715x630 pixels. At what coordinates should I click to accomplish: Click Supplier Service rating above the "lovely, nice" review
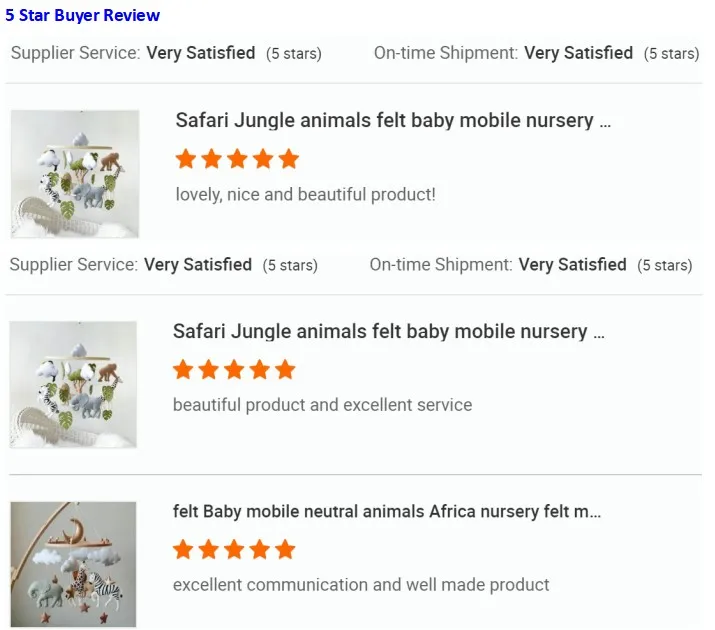[x=166, y=53]
